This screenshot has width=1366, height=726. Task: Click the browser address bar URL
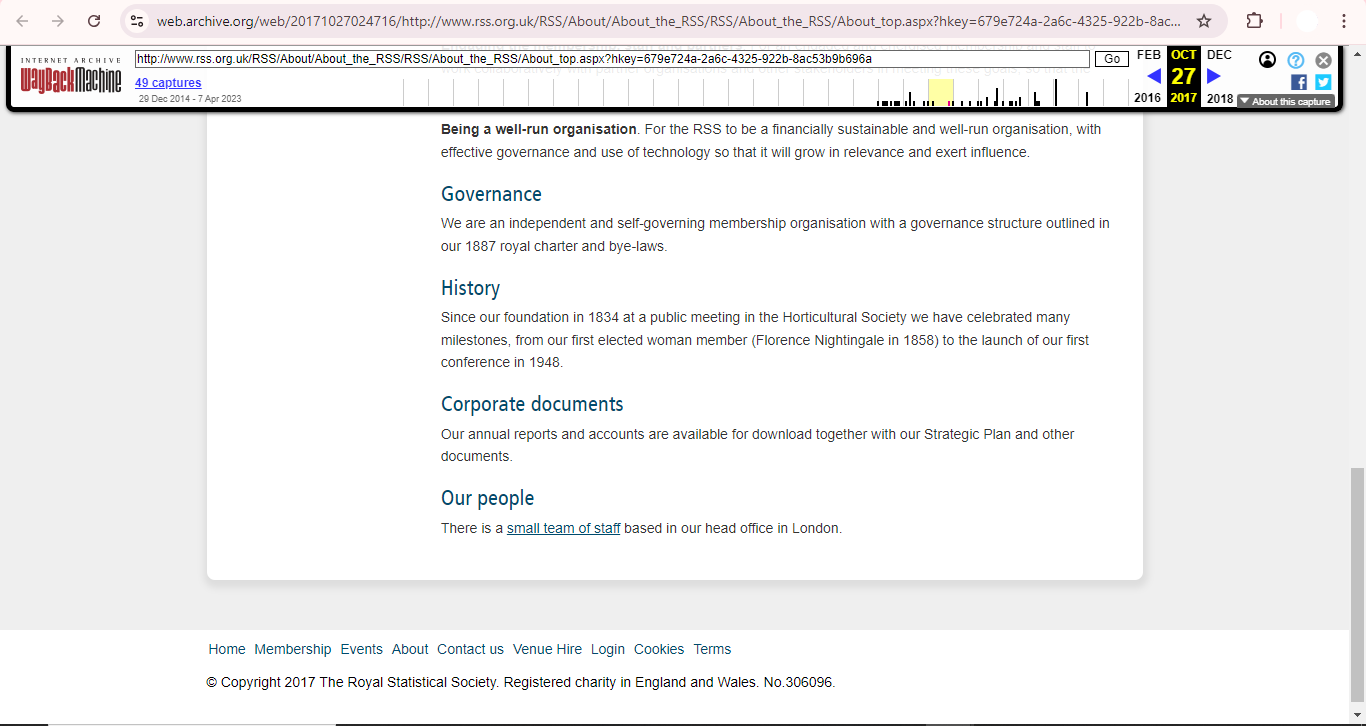pos(668,21)
